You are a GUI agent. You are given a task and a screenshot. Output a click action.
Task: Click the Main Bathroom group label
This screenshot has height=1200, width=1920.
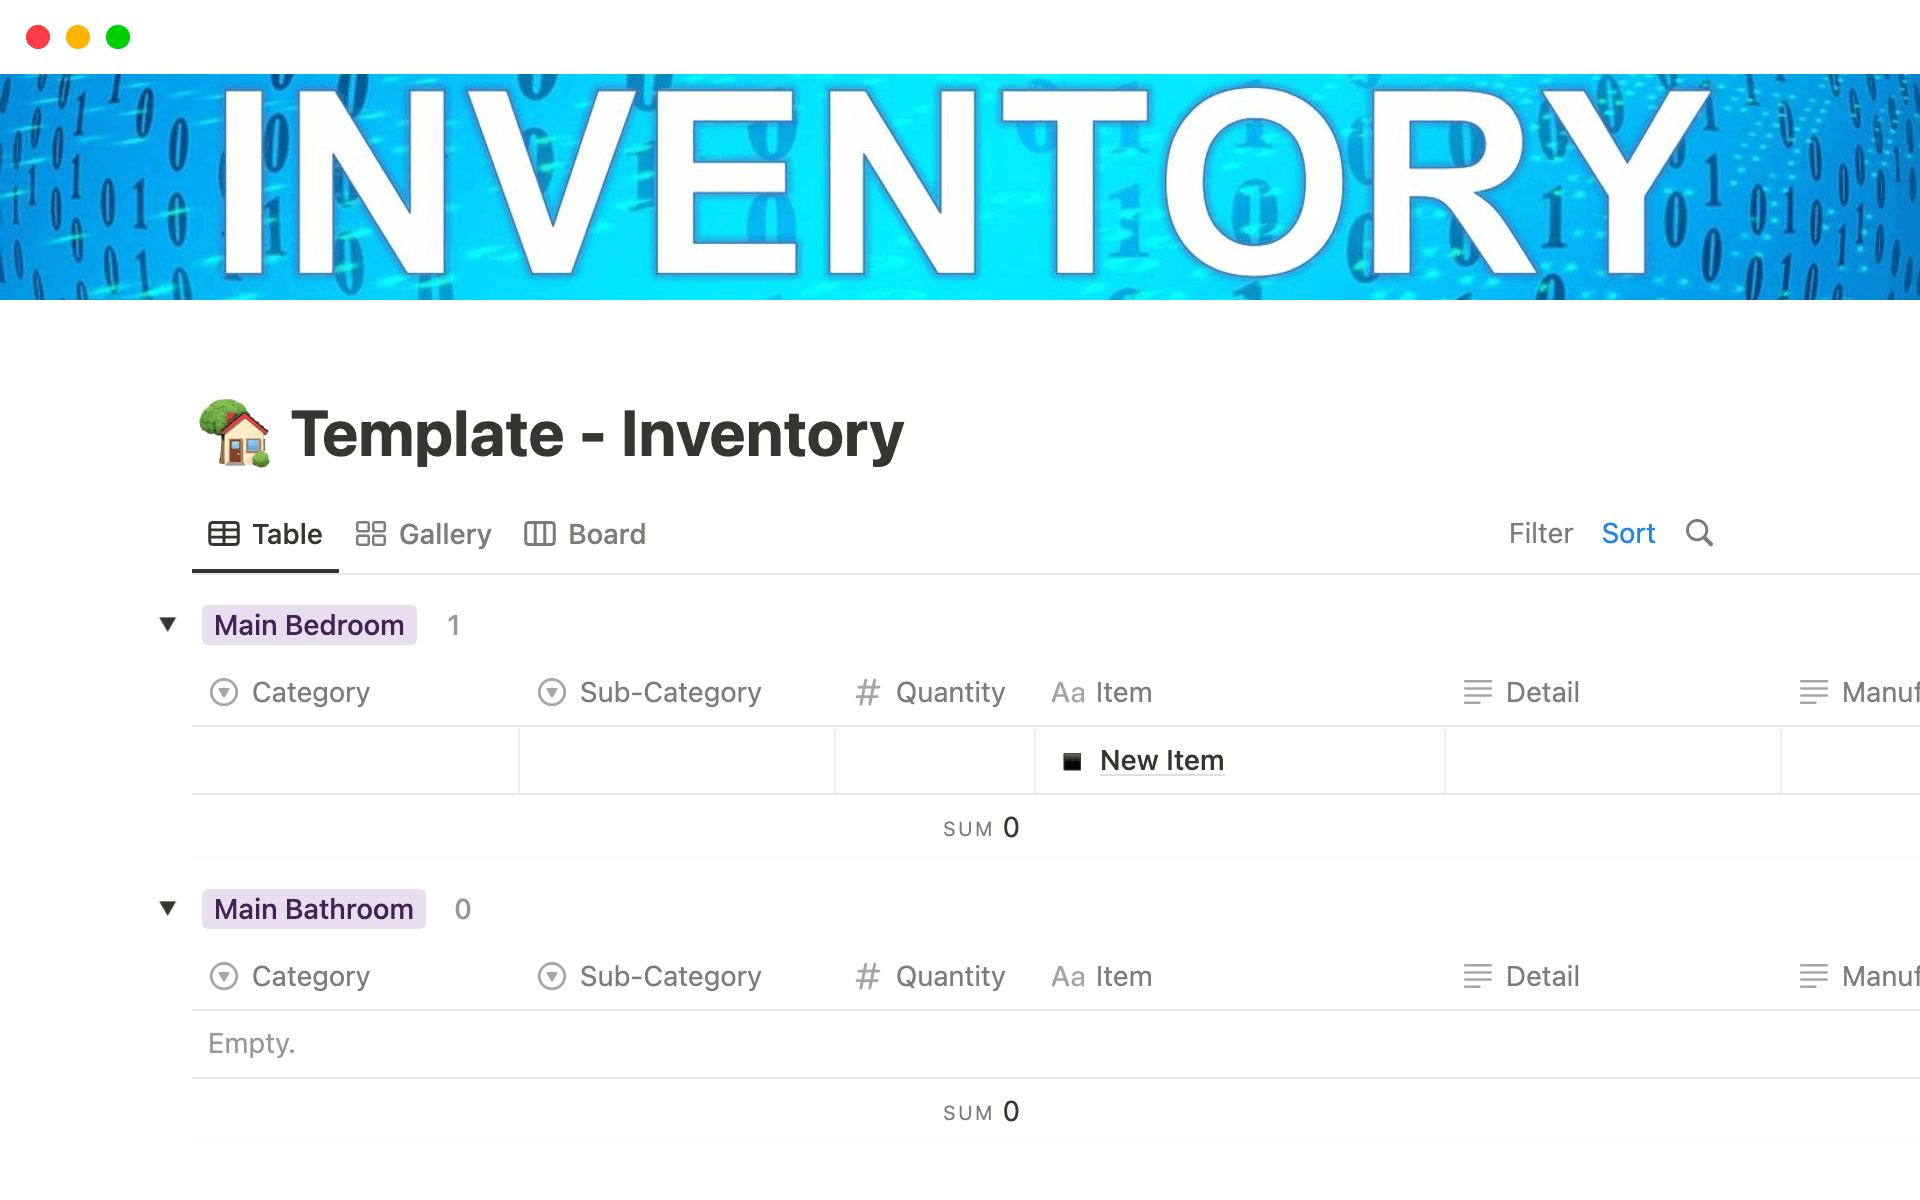tap(313, 908)
